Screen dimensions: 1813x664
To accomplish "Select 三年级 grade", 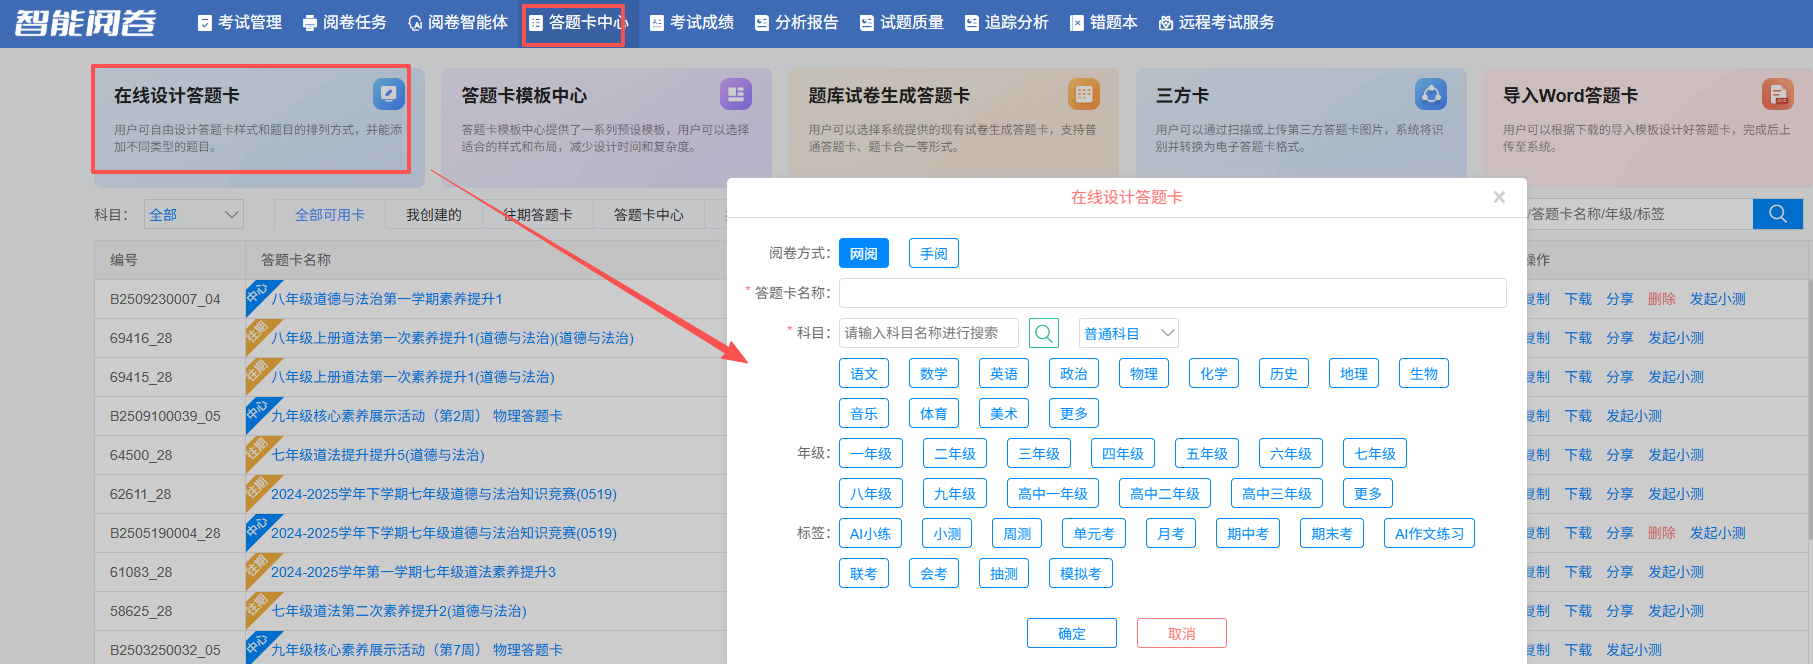I will [x=1039, y=453].
